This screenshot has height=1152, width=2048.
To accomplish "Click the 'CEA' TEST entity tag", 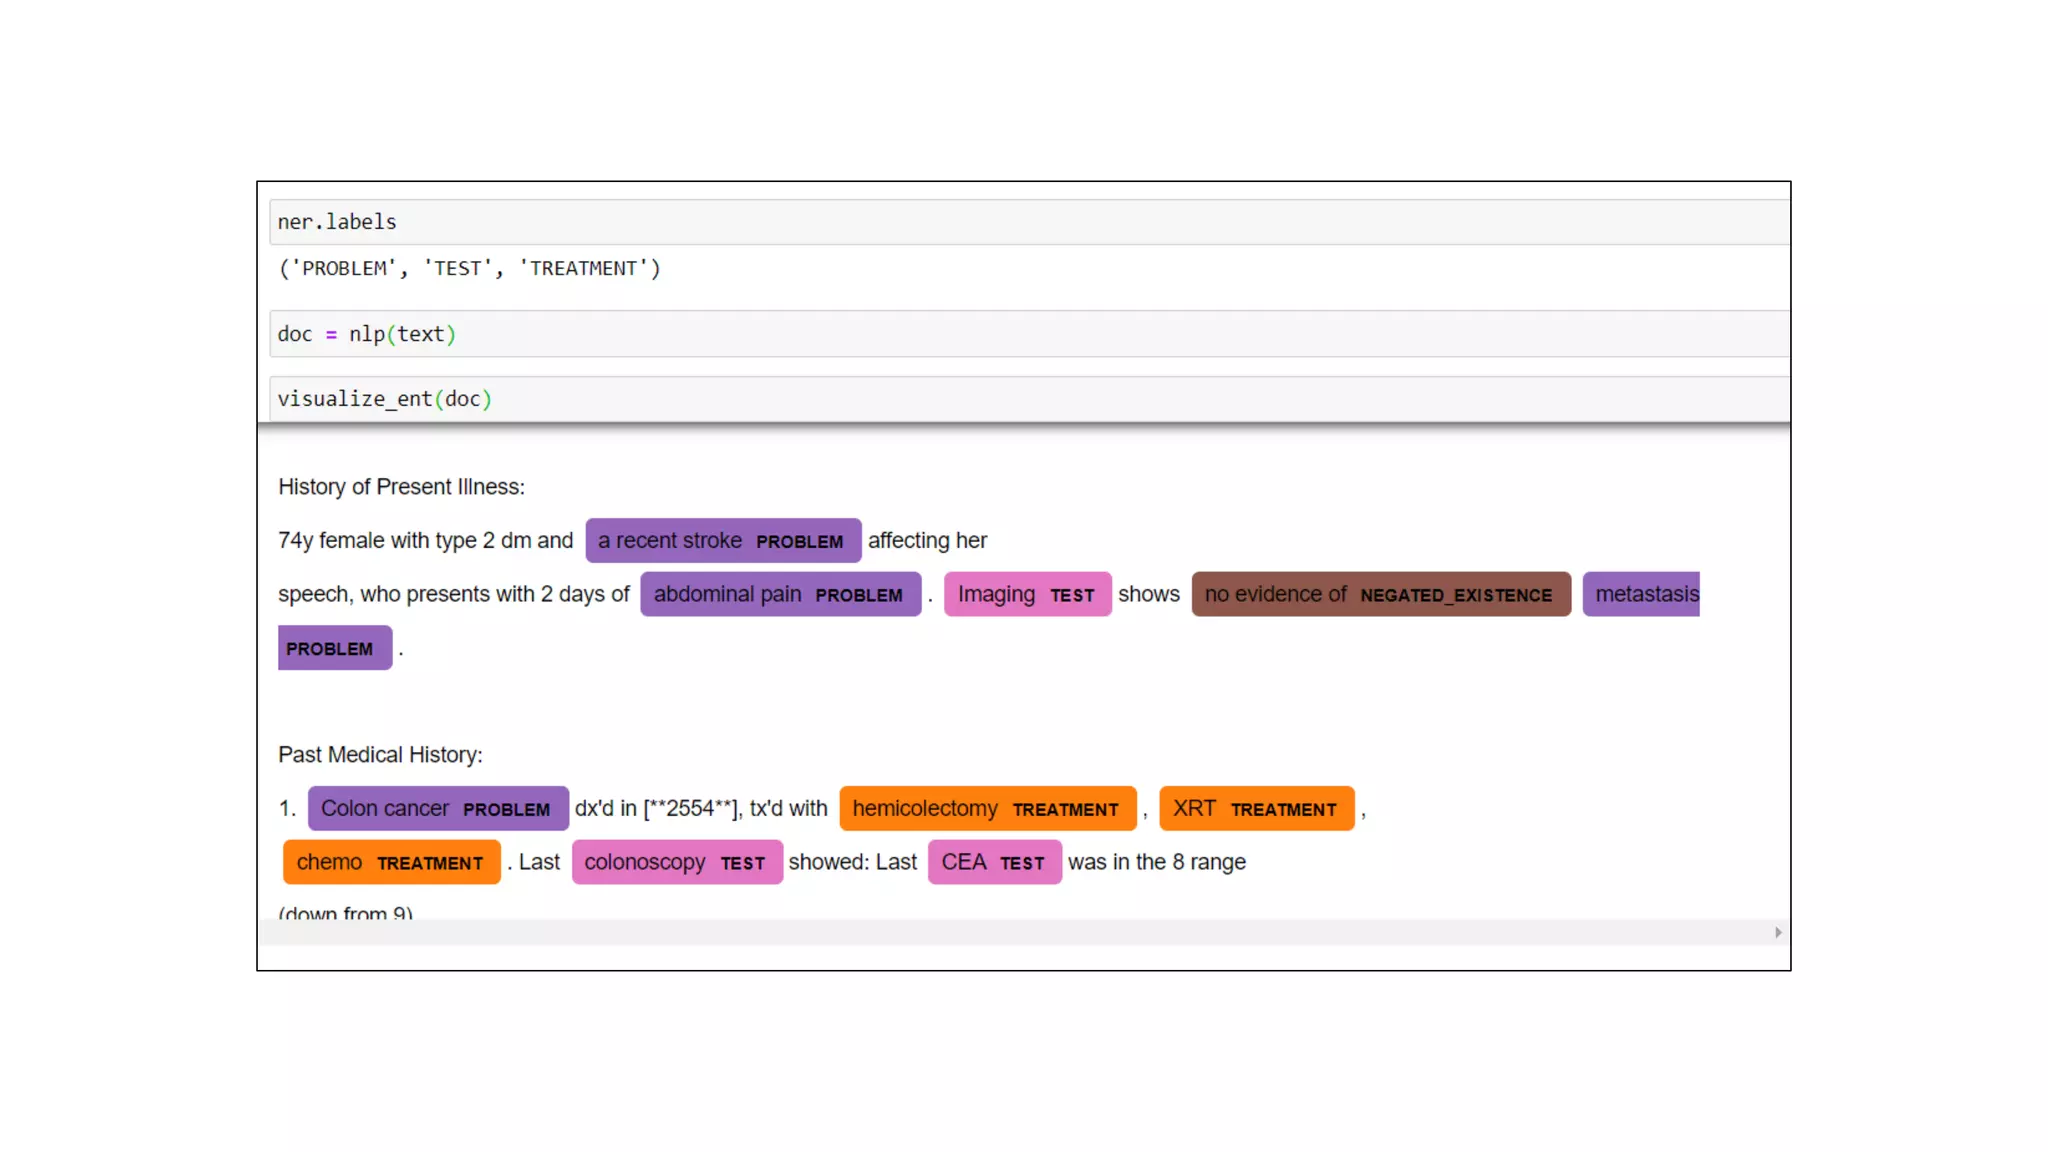I will point(994,863).
